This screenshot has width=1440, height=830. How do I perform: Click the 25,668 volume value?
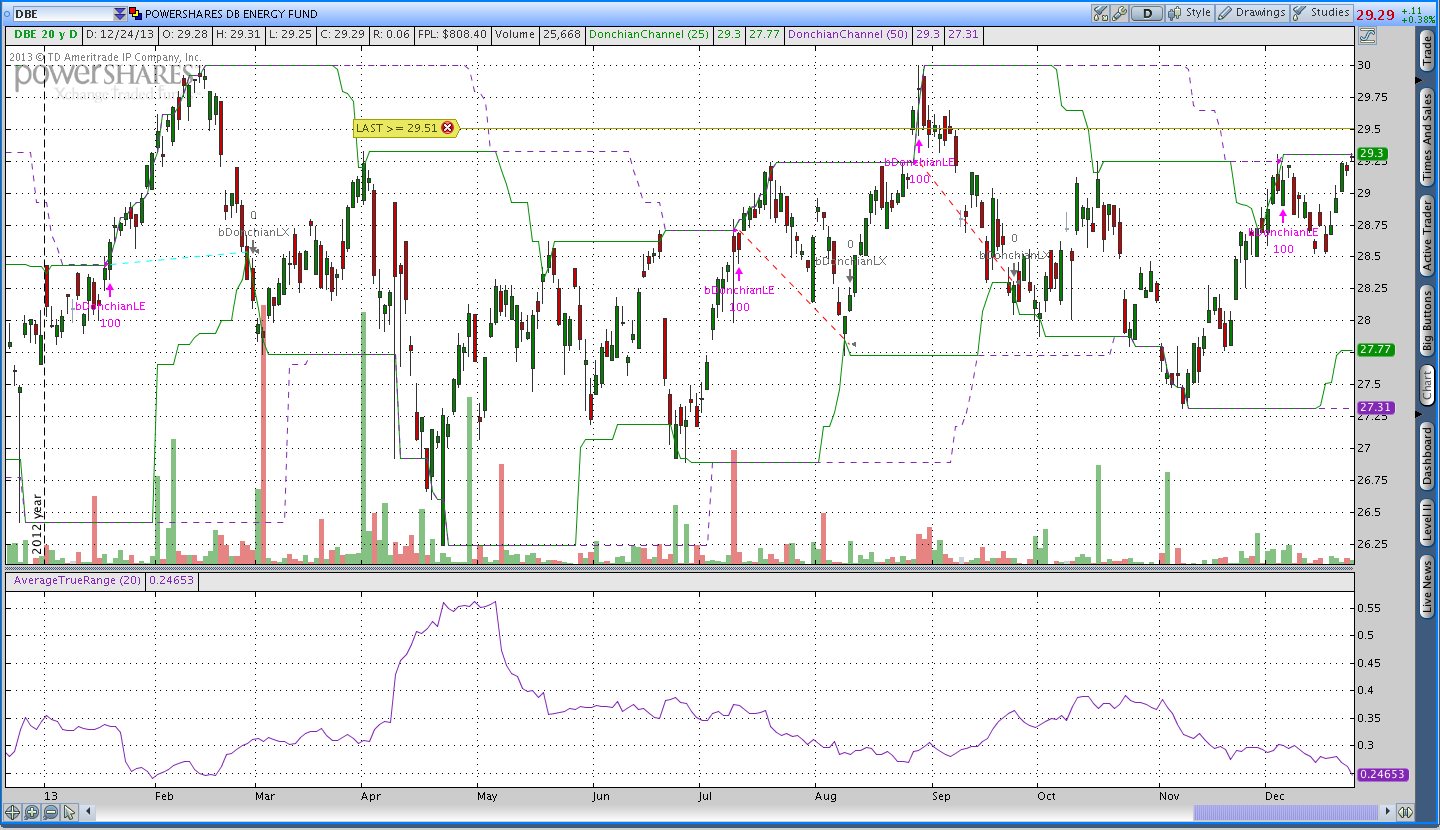[562, 34]
